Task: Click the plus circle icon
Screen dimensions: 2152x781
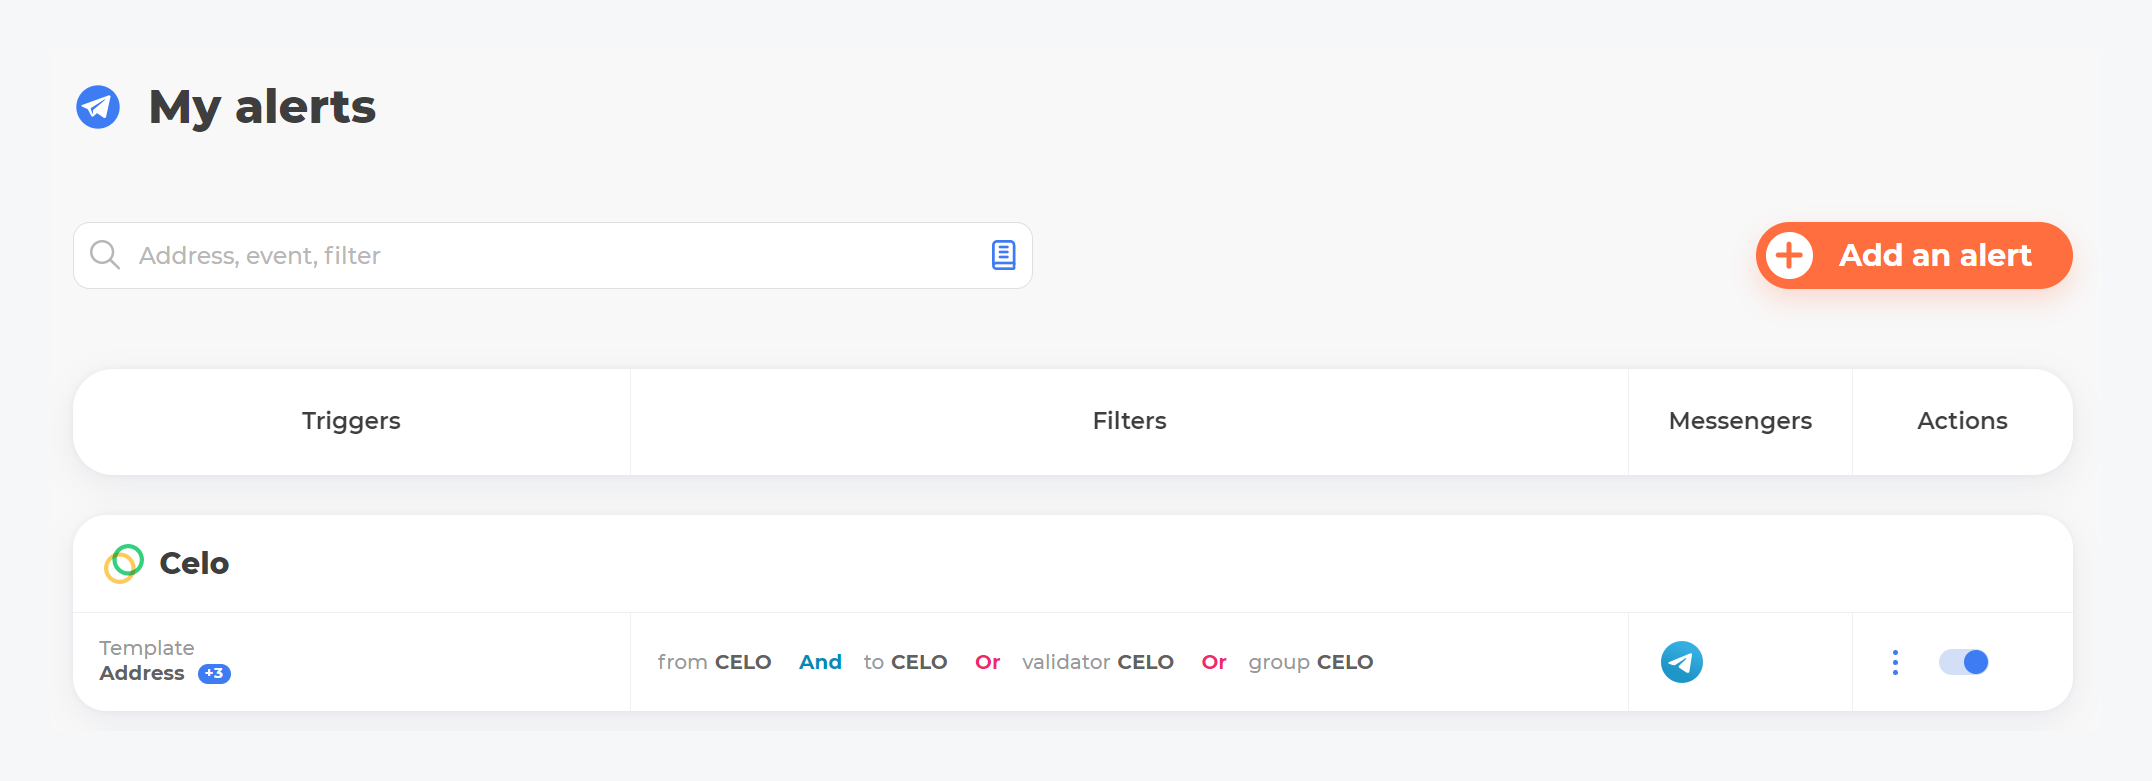Action: 1789,256
